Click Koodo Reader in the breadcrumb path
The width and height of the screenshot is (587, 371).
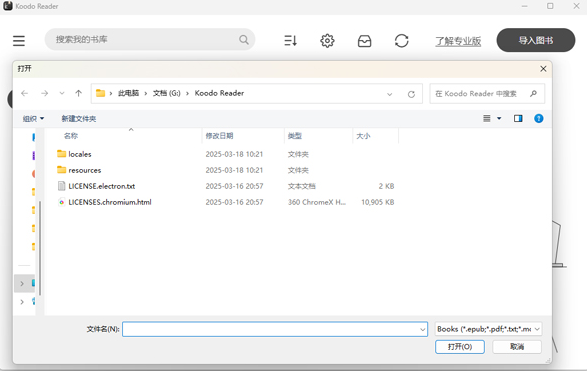click(x=219, y=93)
